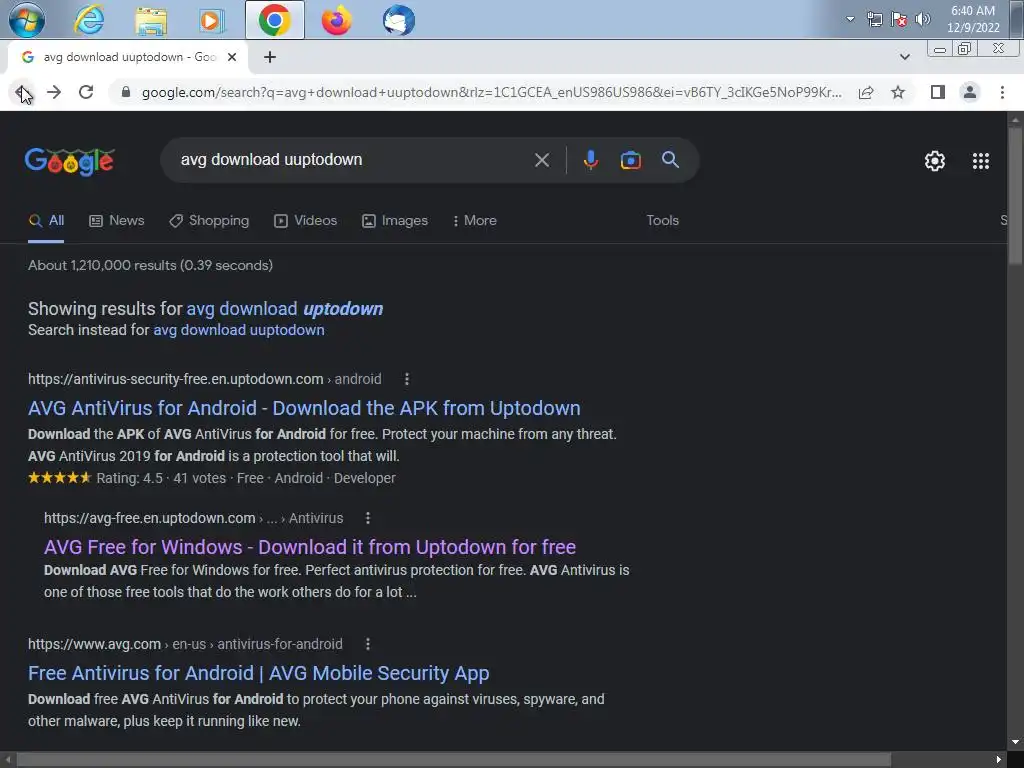The image size is (1024, 768).
Task: Expand the More search filters menu
Action: (x=474, y=221)
